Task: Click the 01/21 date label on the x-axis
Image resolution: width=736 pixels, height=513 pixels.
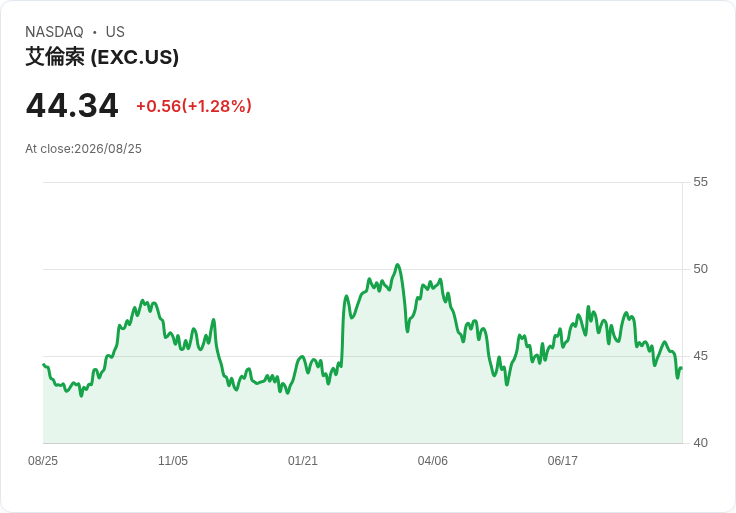Action: 303,461
